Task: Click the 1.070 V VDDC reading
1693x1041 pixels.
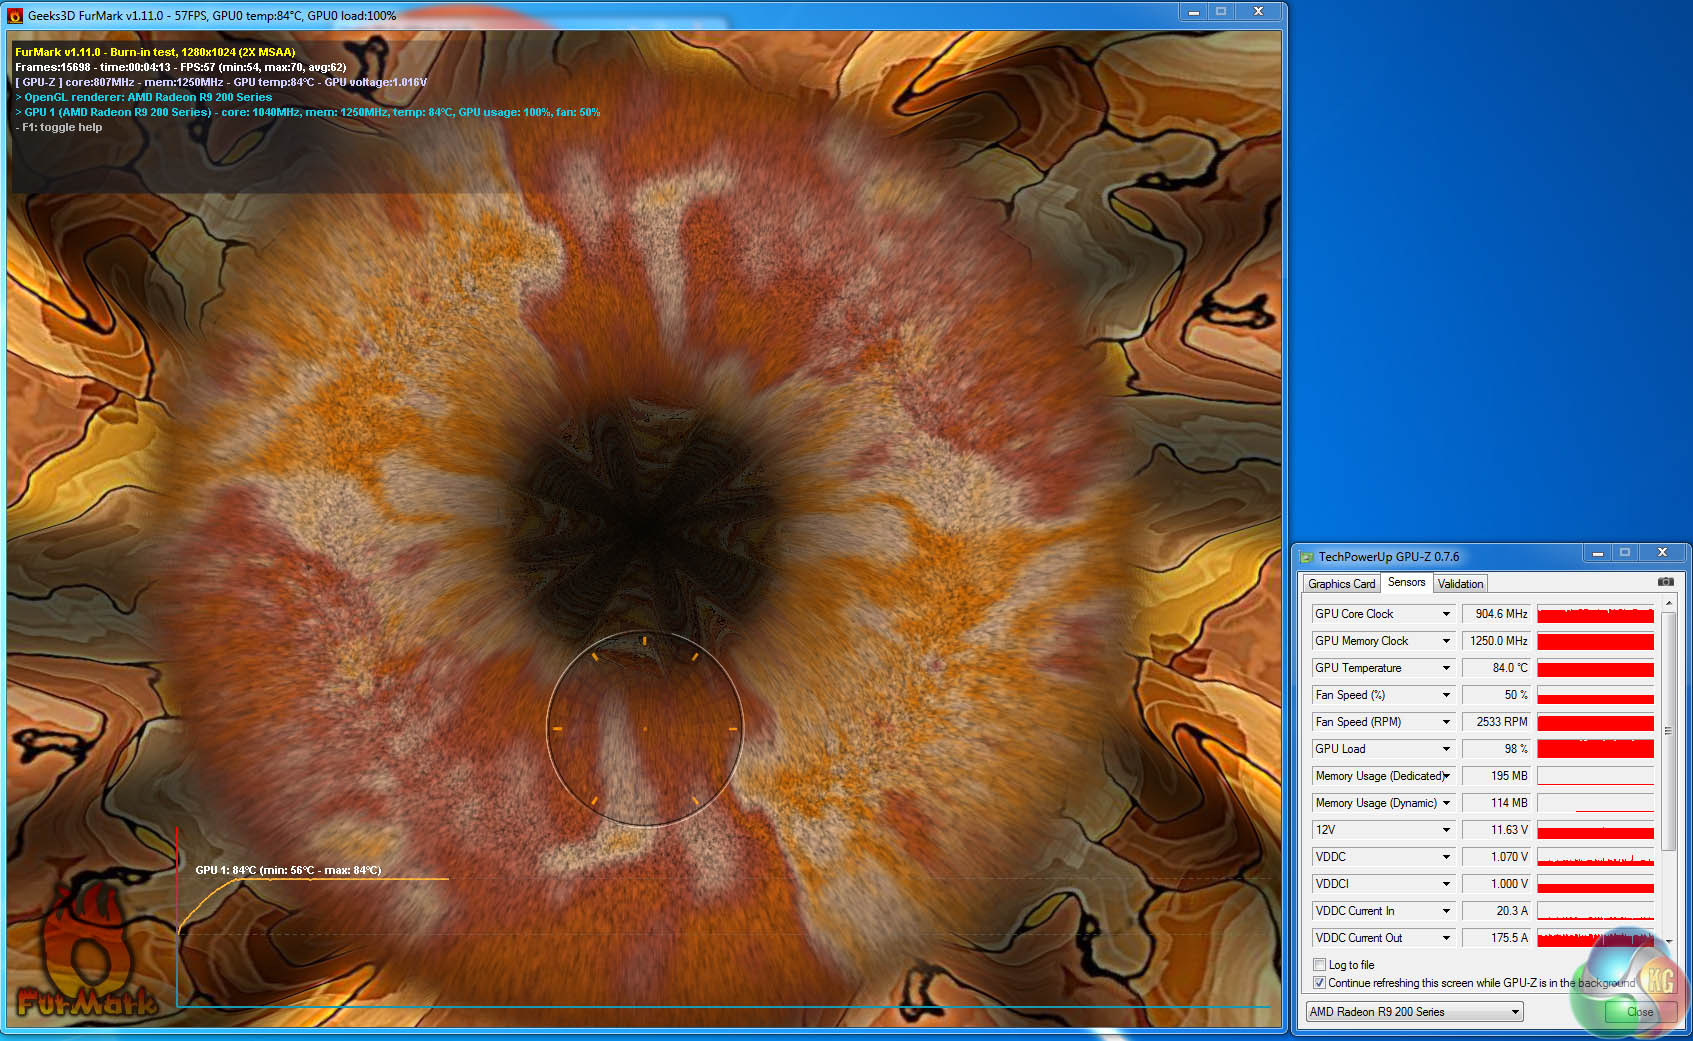Action: pos(1496,857)
